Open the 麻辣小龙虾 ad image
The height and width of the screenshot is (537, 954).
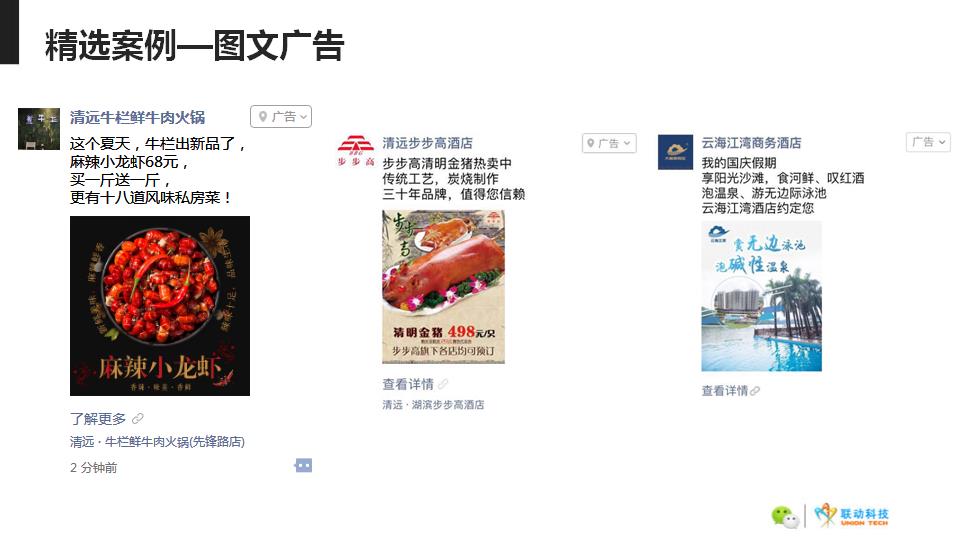click(x=160, y=306)
